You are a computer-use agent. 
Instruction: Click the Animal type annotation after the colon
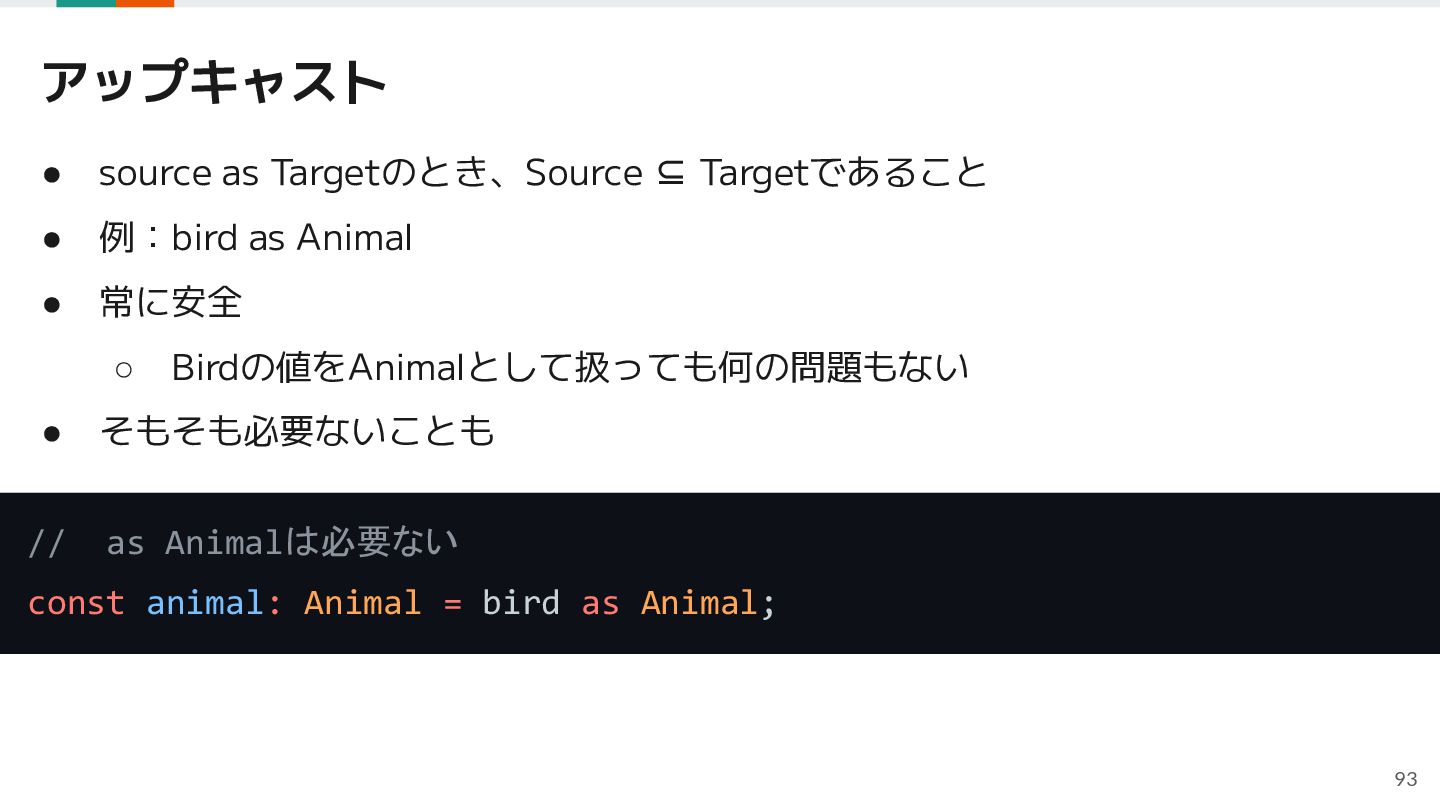pyautogui.click(x=362, y=603)
